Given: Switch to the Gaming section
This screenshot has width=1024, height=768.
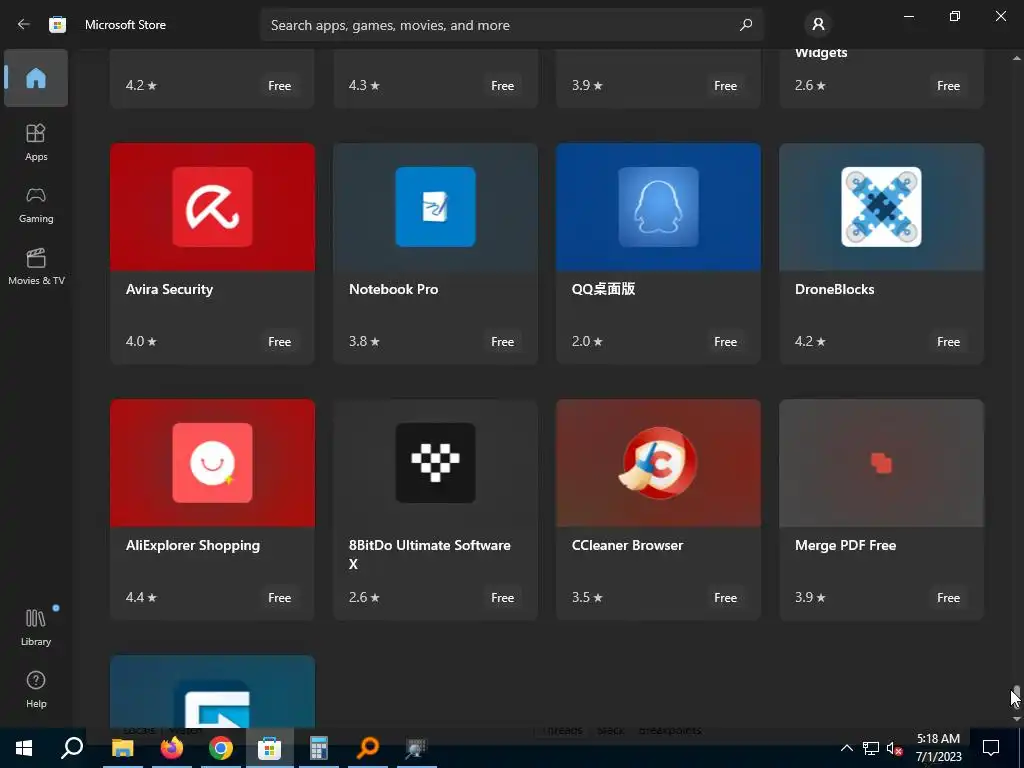Looking at the screenshot, I should tap(36, 204).
